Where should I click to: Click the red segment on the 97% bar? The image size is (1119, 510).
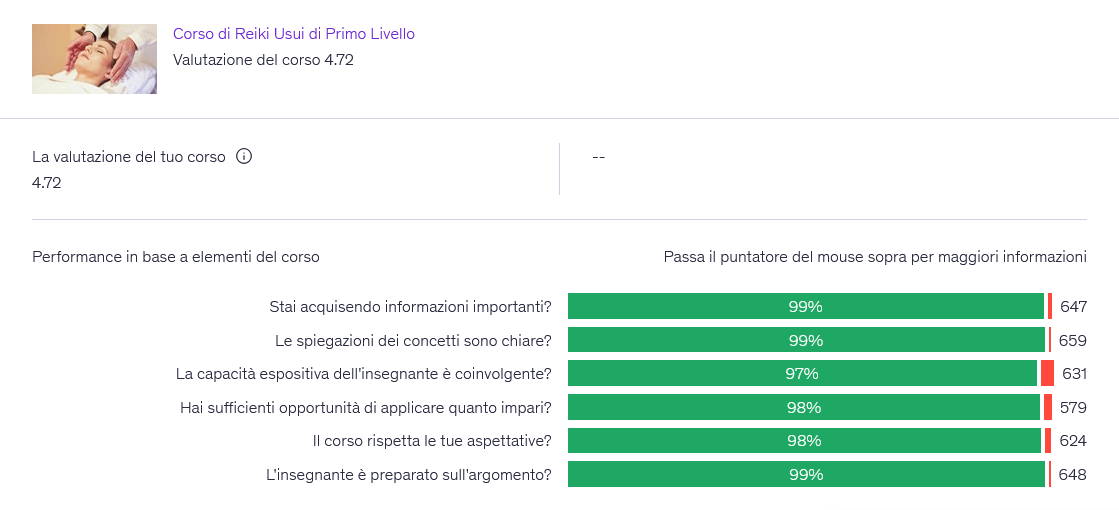pyautogui.click(x=1047, y=374)
